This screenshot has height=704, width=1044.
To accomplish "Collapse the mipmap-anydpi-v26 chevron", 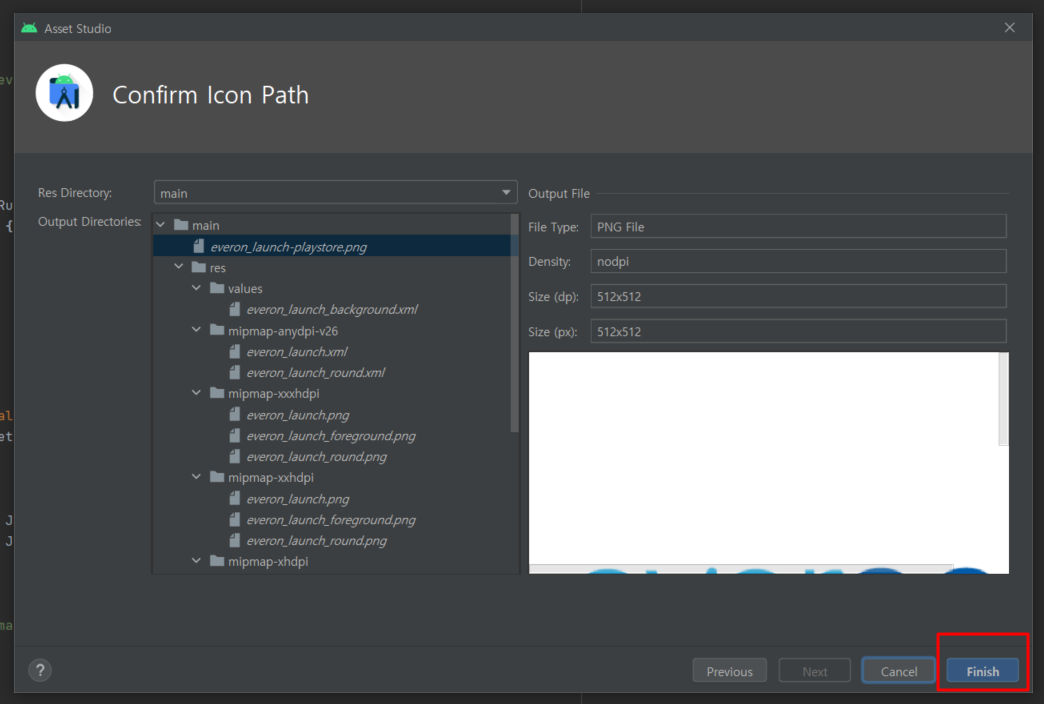I will pyautogui.click(x=196, y=330).
